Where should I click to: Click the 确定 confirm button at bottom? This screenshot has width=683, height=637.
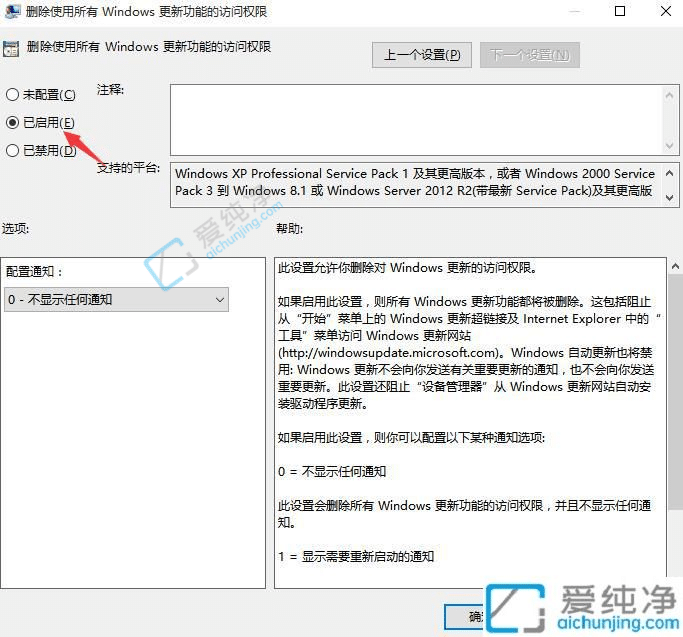click(465, 617)
